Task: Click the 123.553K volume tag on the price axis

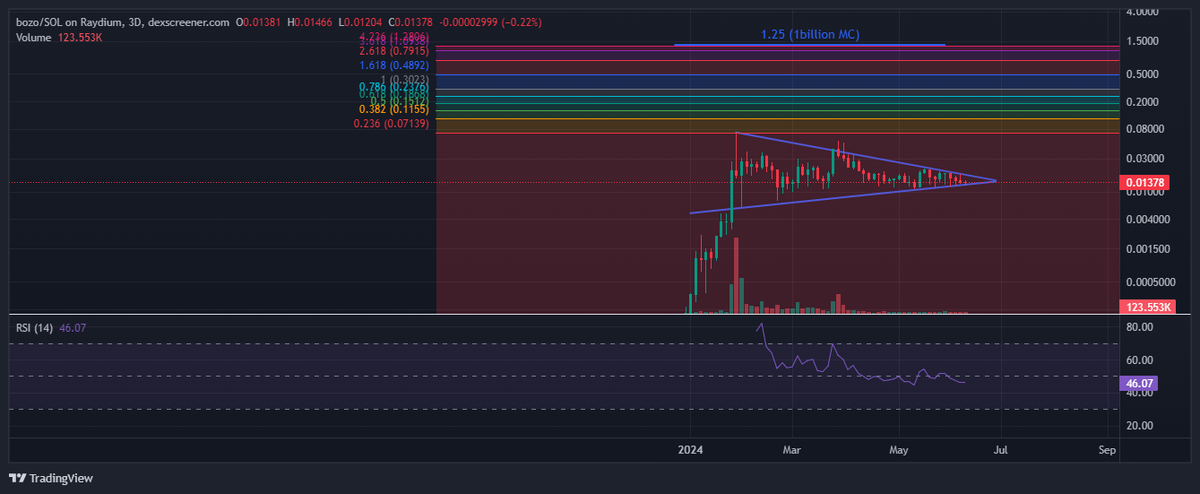Action: (1147, 308)
